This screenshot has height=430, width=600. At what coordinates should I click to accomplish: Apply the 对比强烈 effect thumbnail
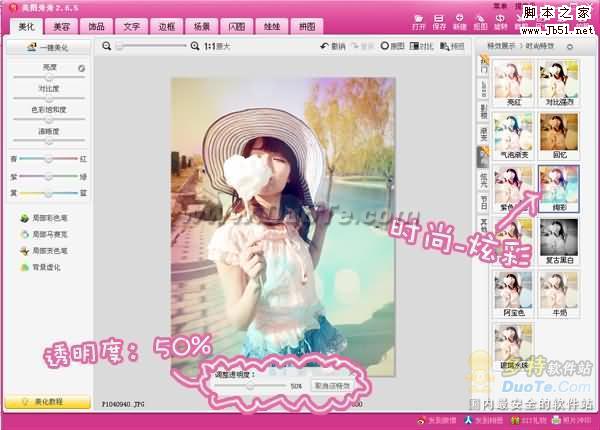[x=559, y=83]
